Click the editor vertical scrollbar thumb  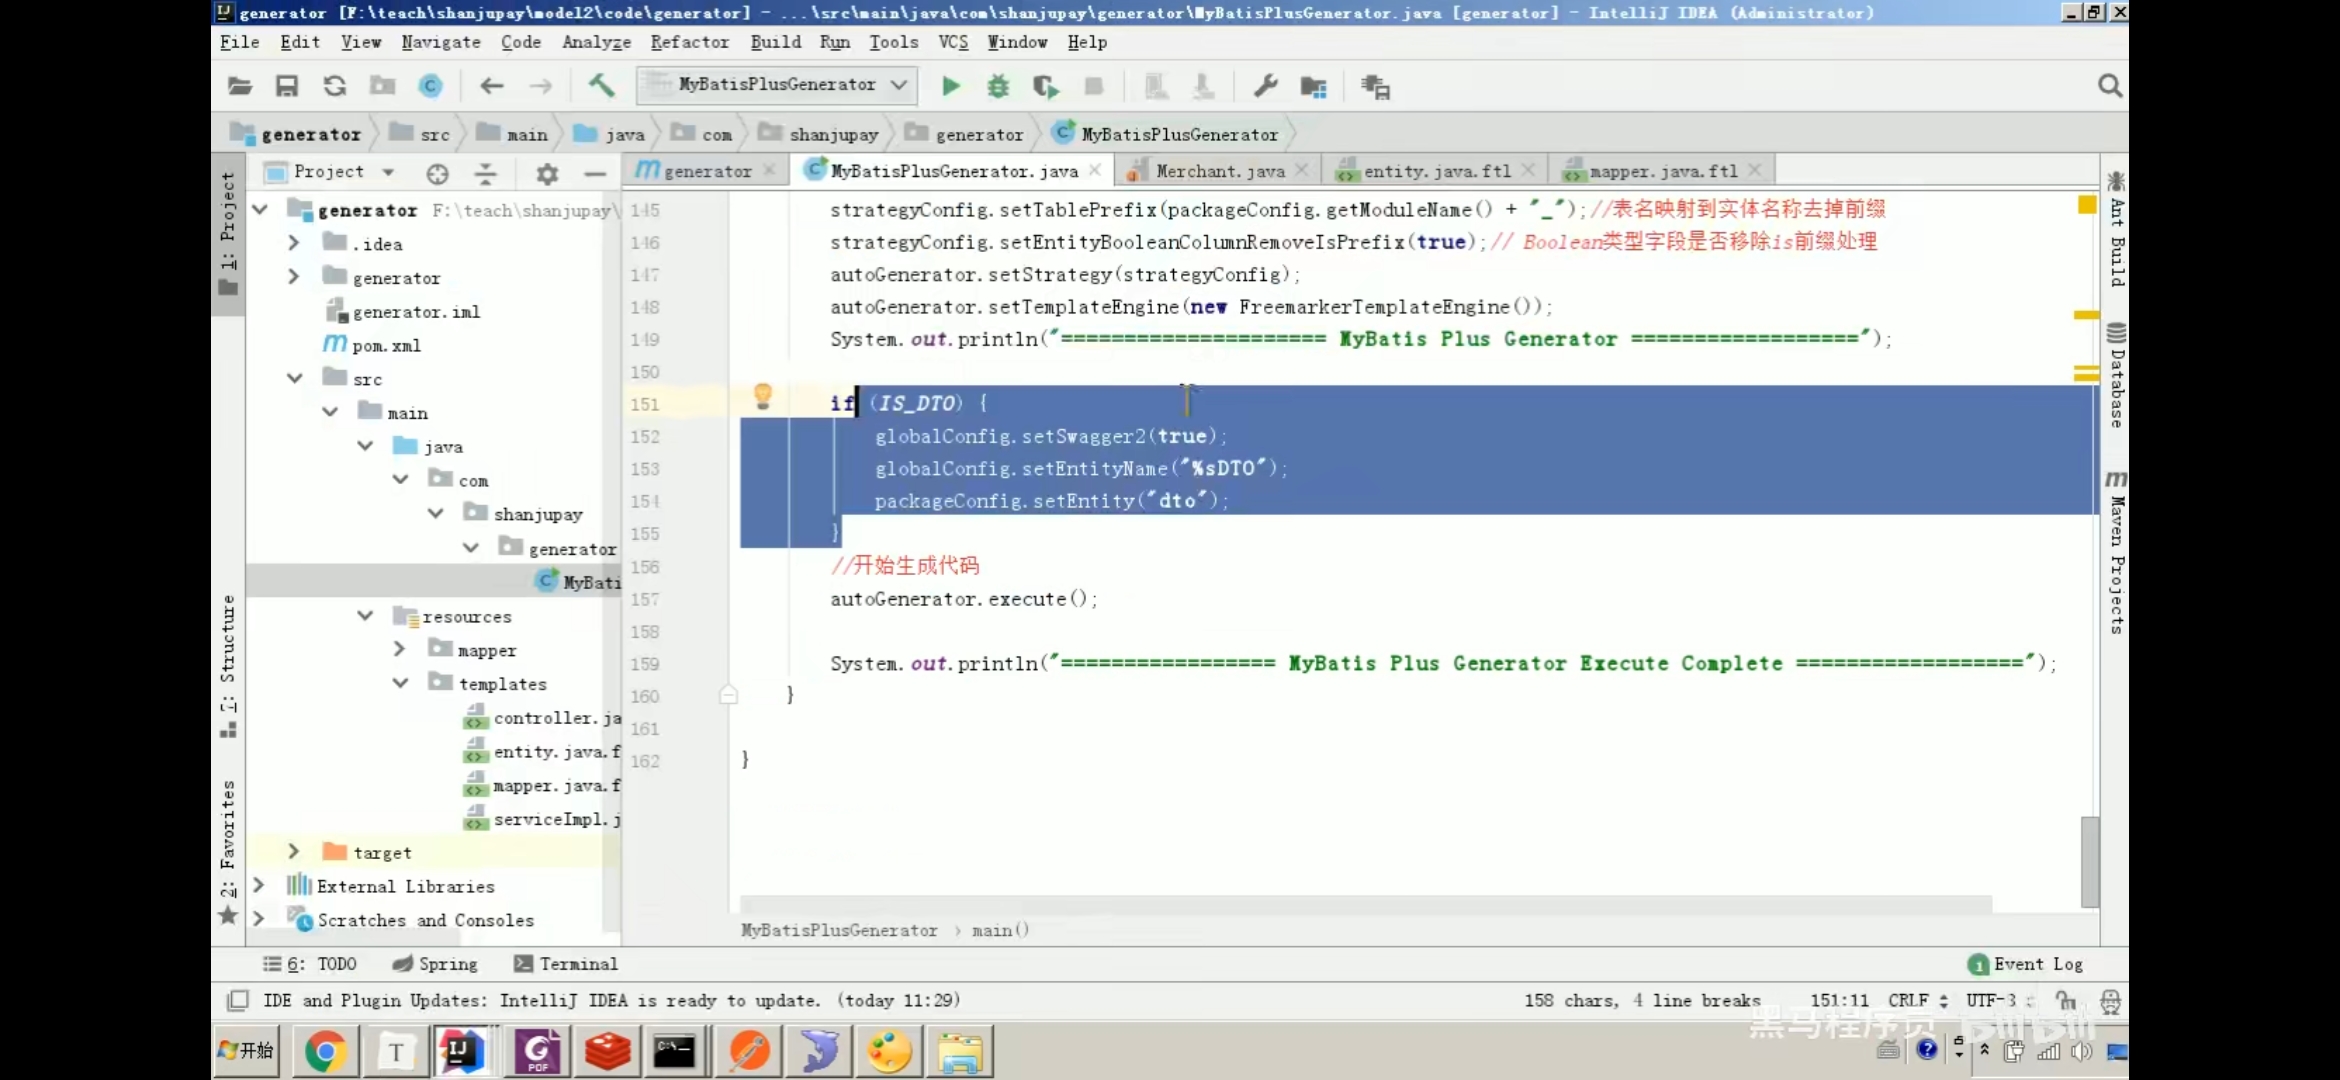pos(2089,860)
